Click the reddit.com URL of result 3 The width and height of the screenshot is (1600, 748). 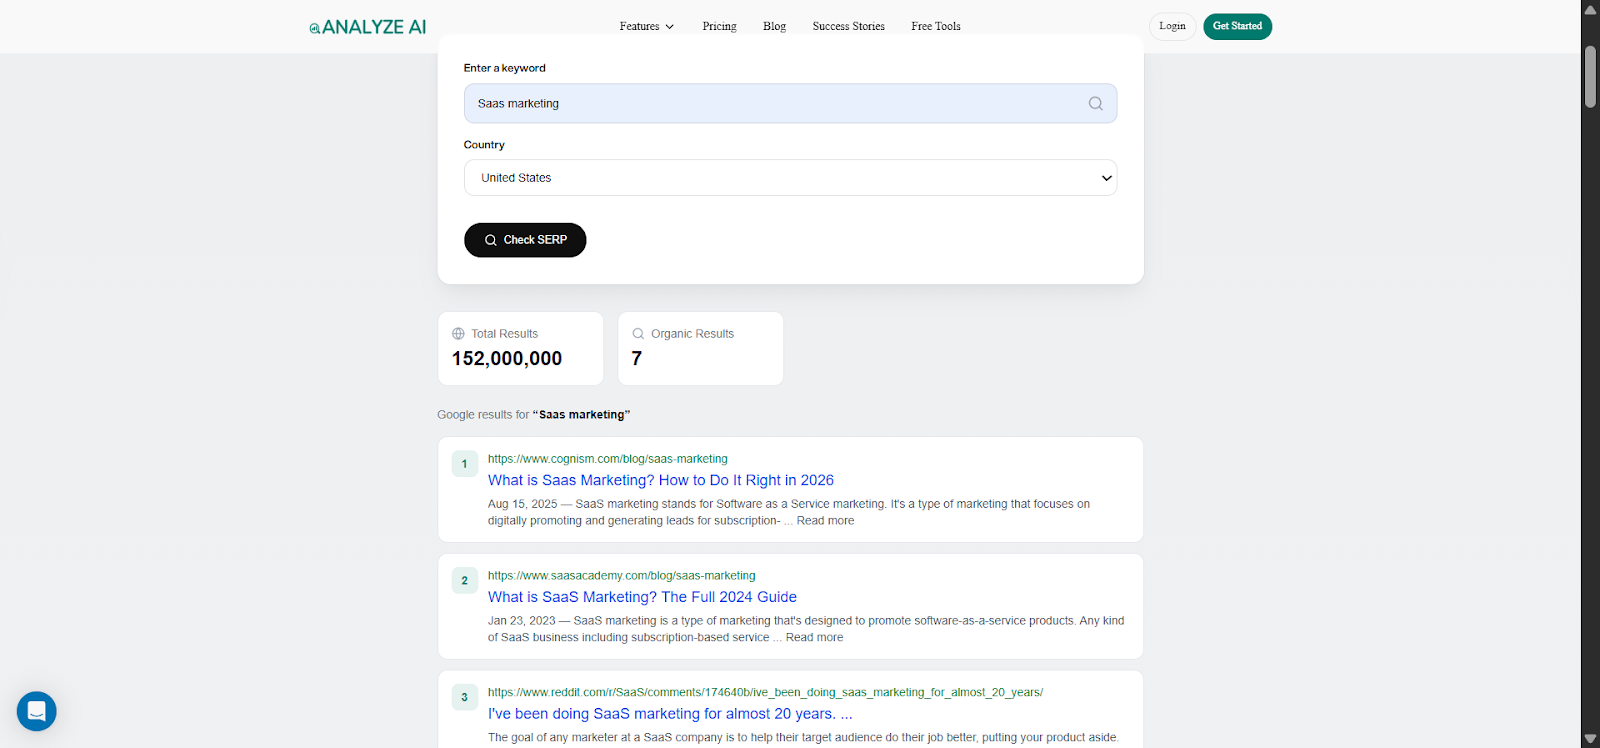click(x=765, y=692)
